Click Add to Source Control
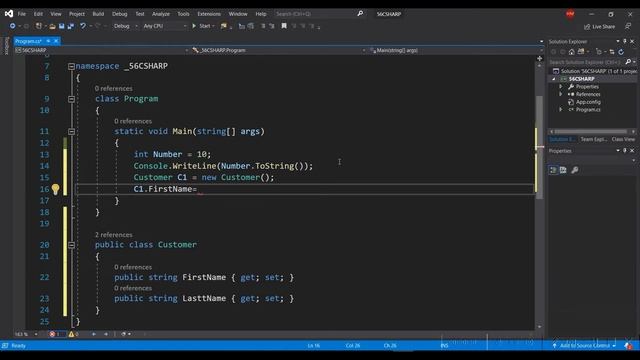 pos(585,346)
